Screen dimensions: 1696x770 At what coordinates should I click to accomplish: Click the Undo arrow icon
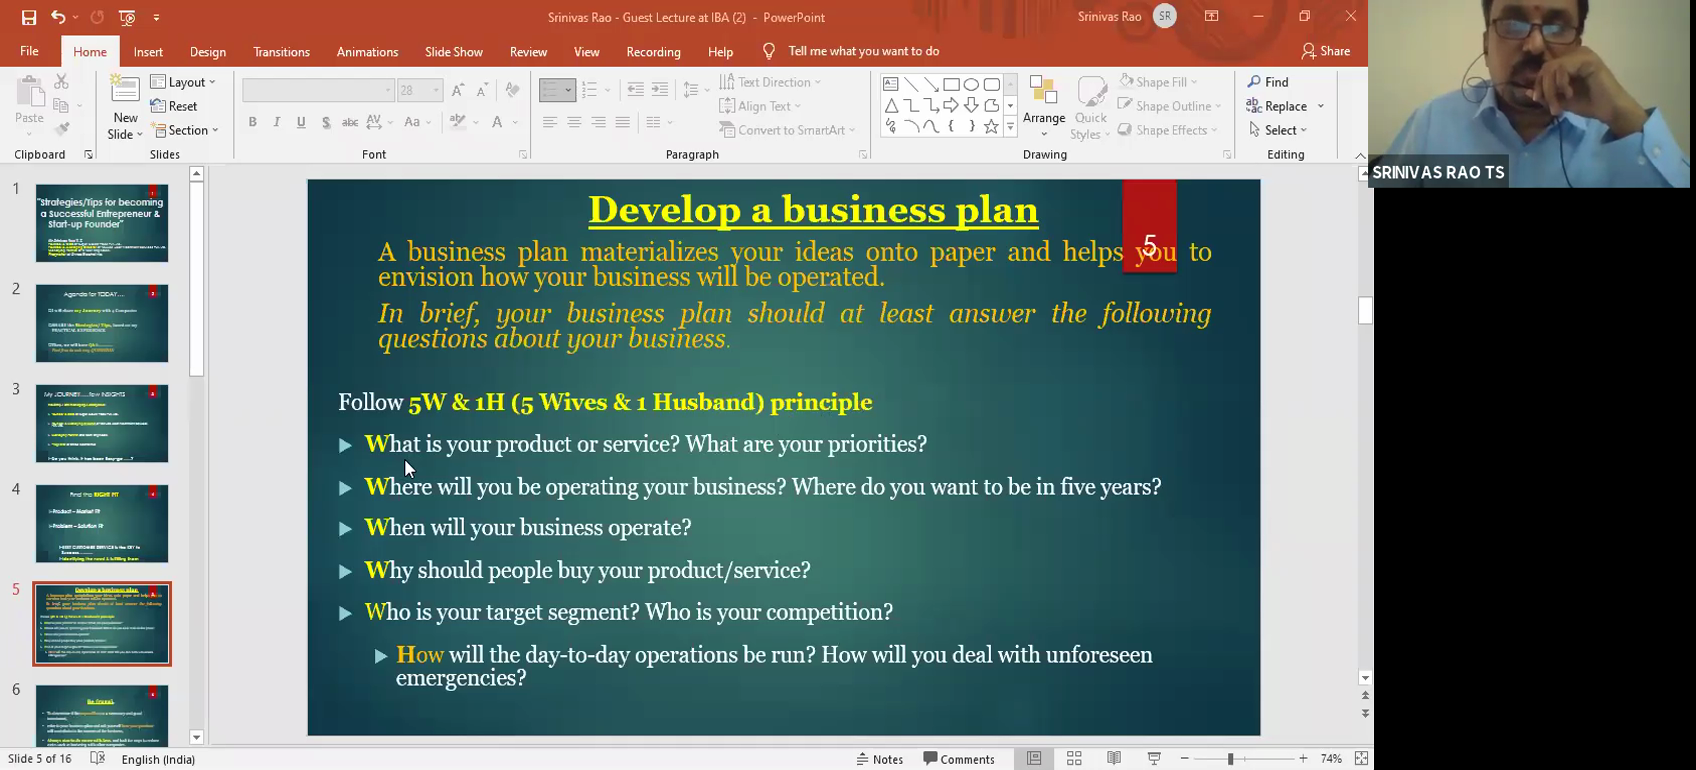(58, 17)
